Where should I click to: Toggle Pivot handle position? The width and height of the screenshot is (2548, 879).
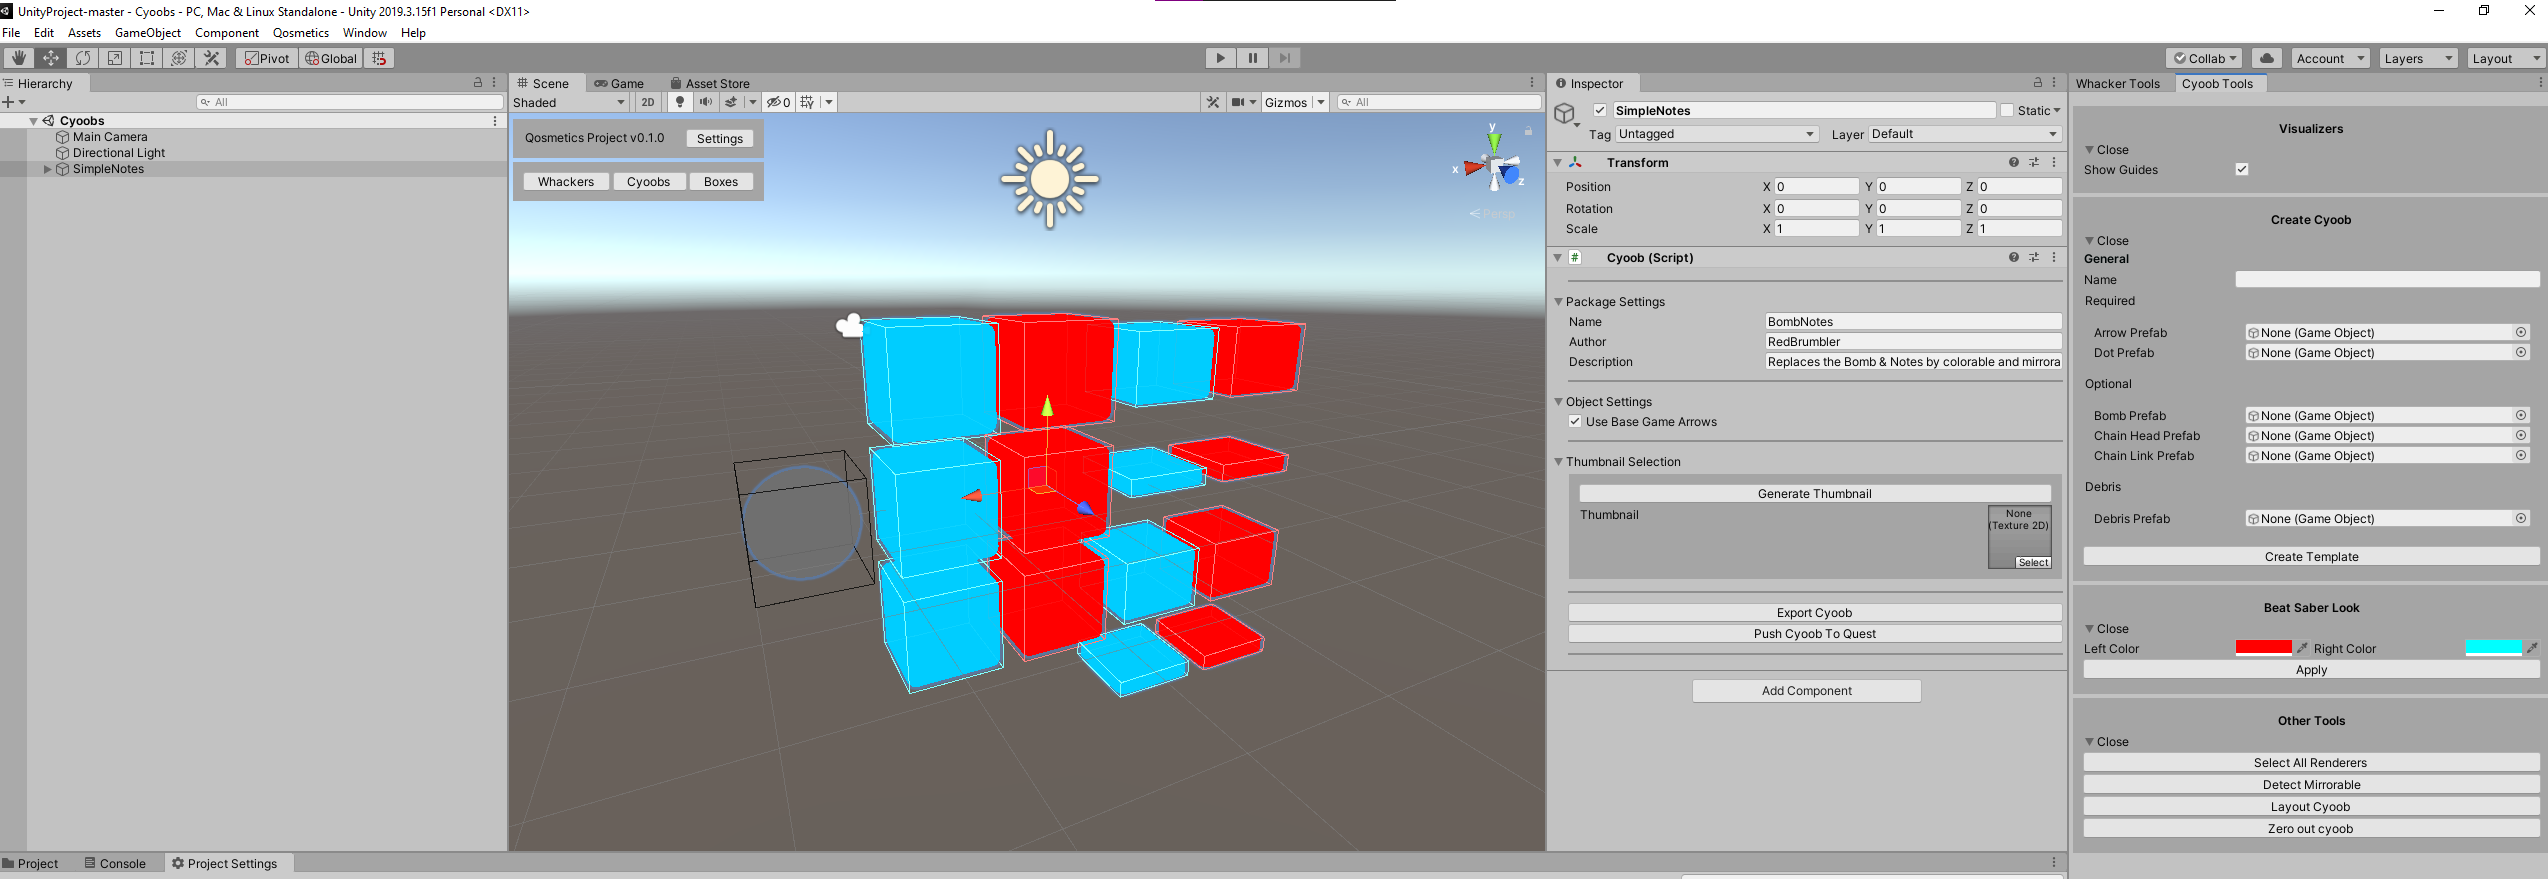(x=267, y=58)
